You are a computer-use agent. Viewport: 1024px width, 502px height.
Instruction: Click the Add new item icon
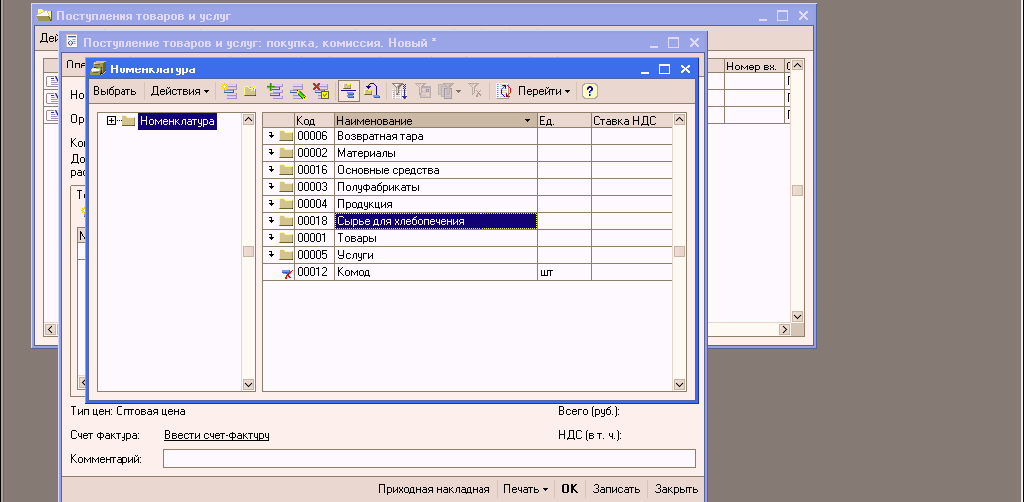tap(229, 91)
